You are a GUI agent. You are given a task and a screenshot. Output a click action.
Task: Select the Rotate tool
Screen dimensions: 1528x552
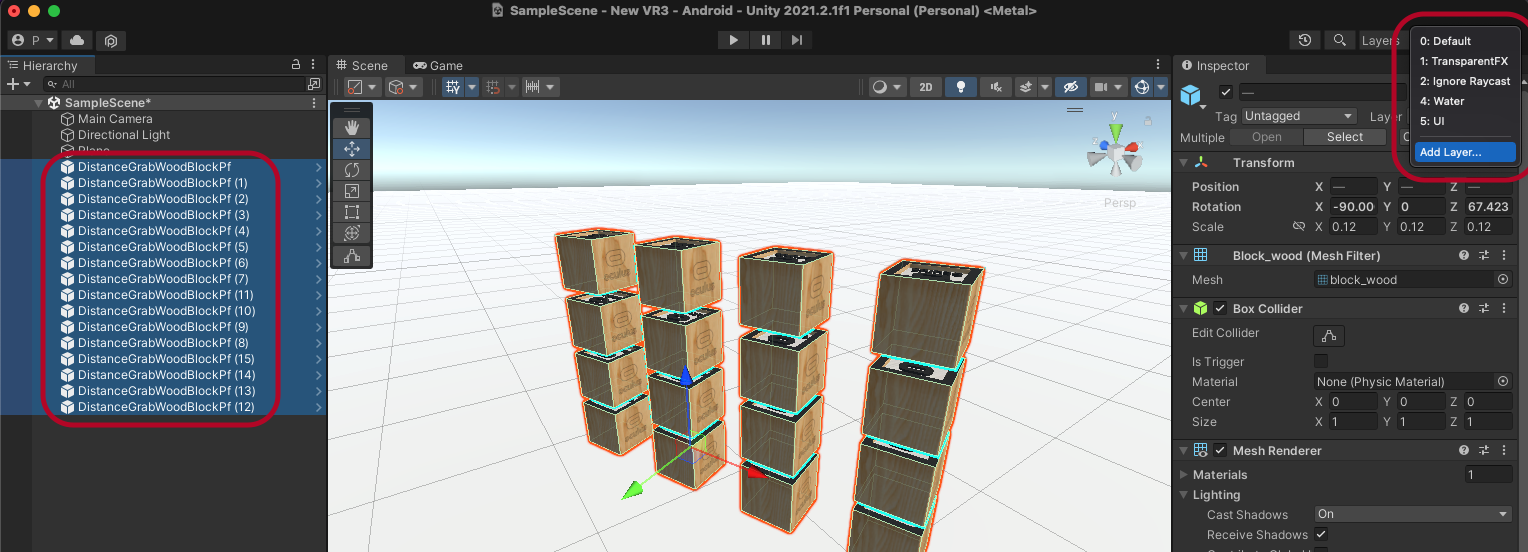(352, 170)
